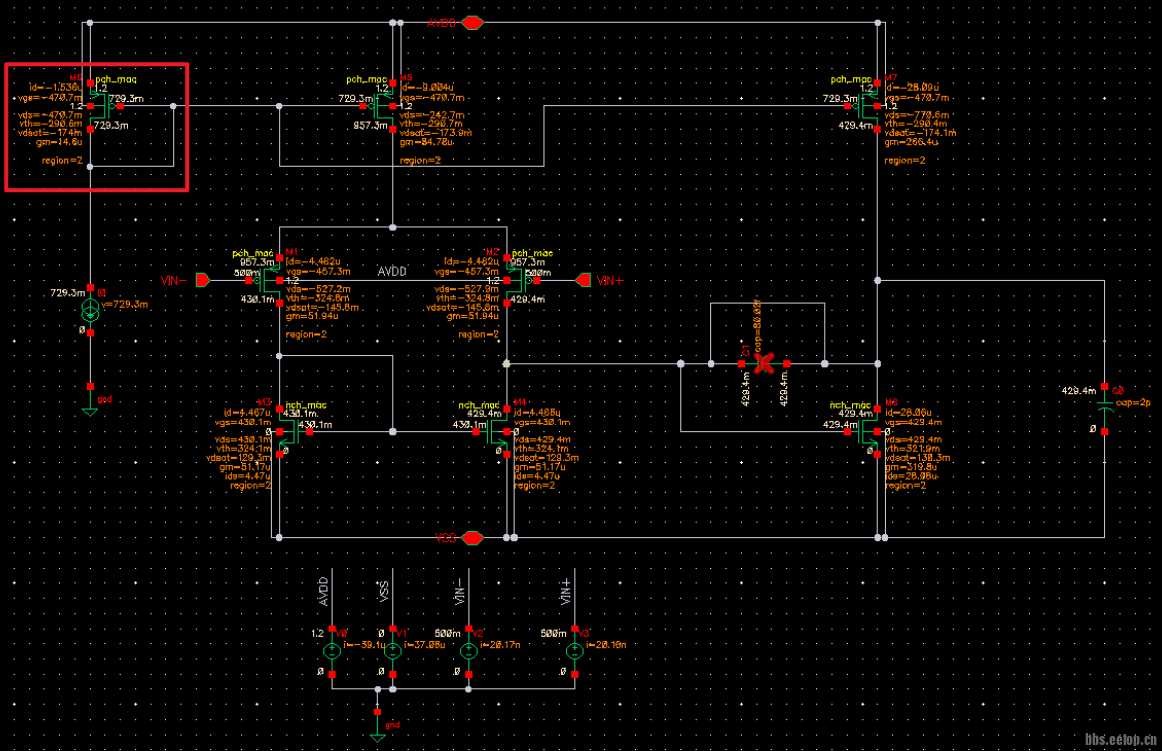
Task: Select the V0 AVDD voltage source
Action: click(332, 651)
